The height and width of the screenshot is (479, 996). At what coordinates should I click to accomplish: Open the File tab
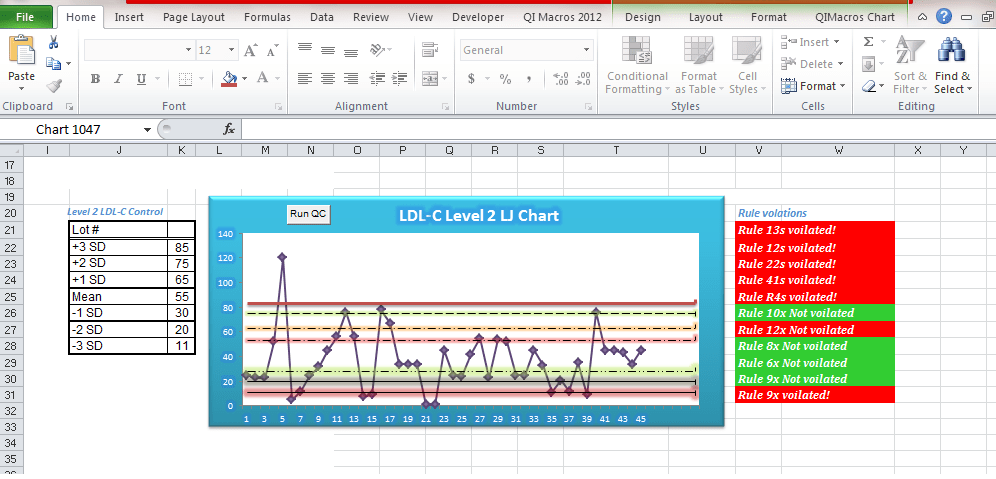point(25,17)
